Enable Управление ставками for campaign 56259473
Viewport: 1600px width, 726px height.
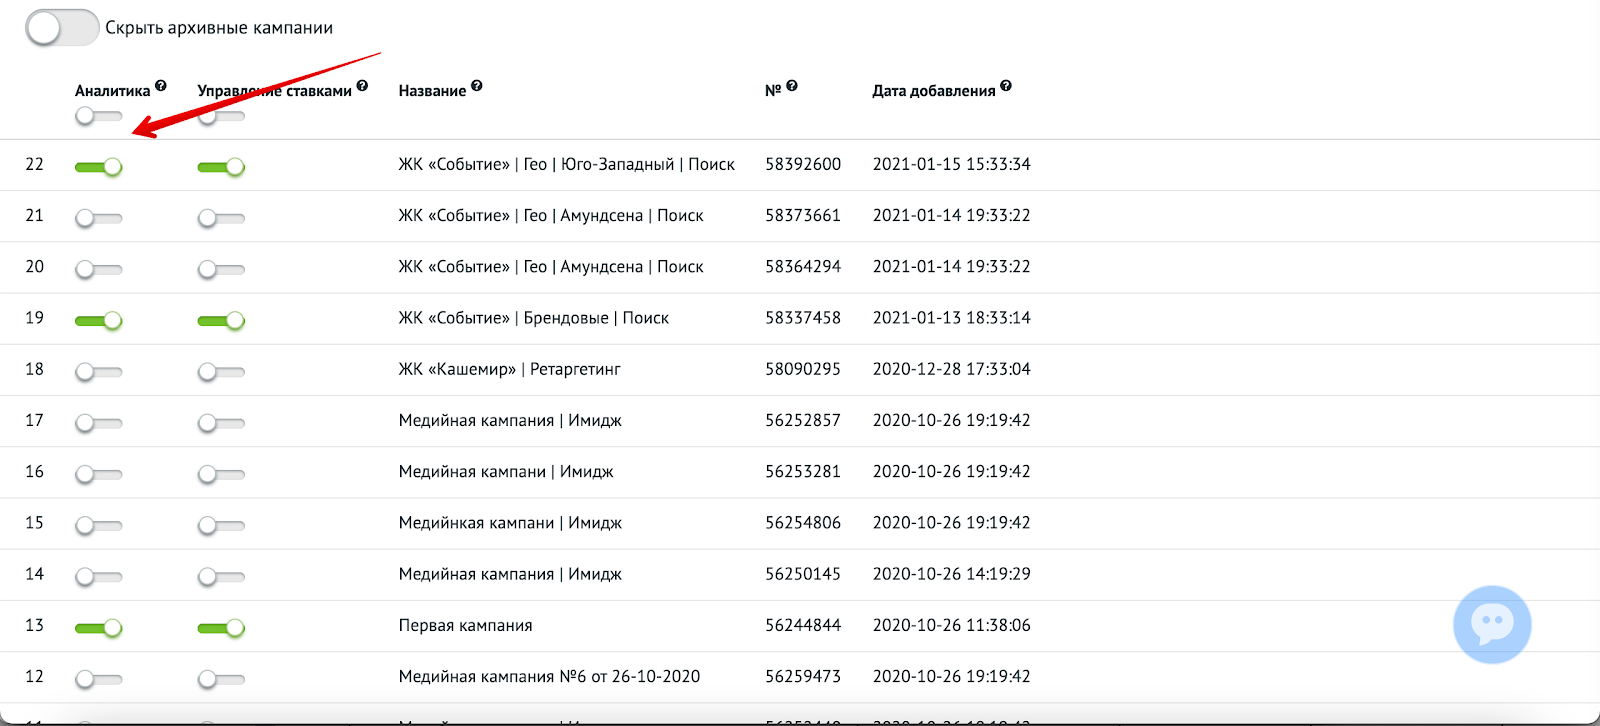coord(221,679)
